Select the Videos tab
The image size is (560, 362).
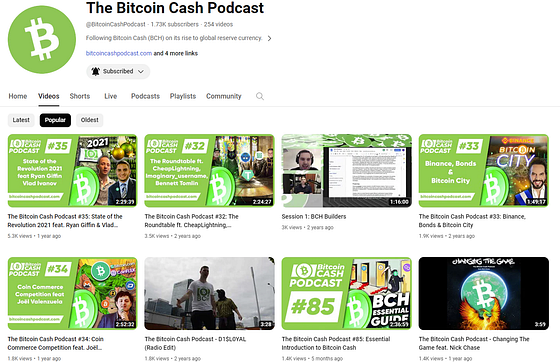click(49, 96)
